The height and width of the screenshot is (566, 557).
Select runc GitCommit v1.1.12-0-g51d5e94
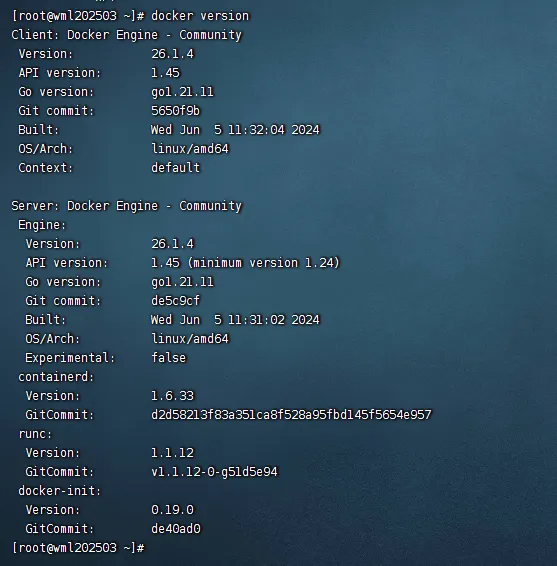214,472
